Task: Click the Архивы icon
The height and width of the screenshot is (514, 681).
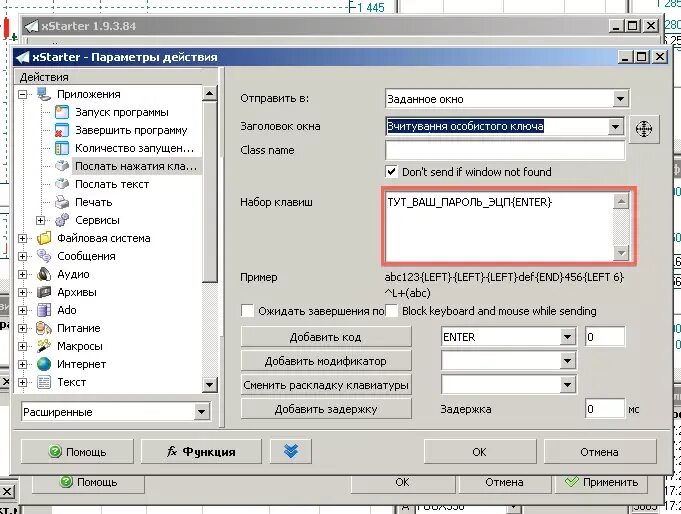Action: (x=44, y=292)
